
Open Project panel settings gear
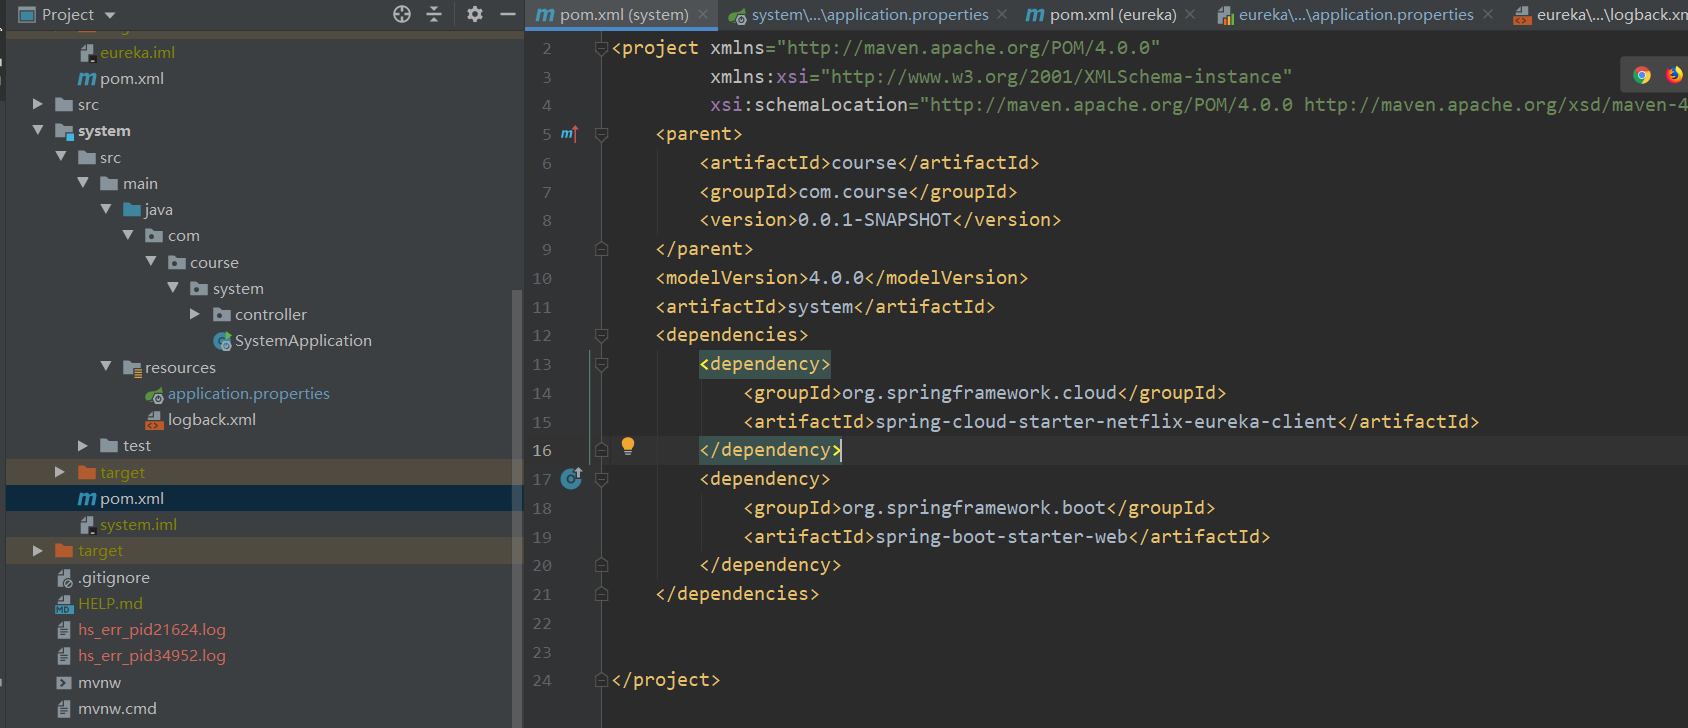pos(475,14)
